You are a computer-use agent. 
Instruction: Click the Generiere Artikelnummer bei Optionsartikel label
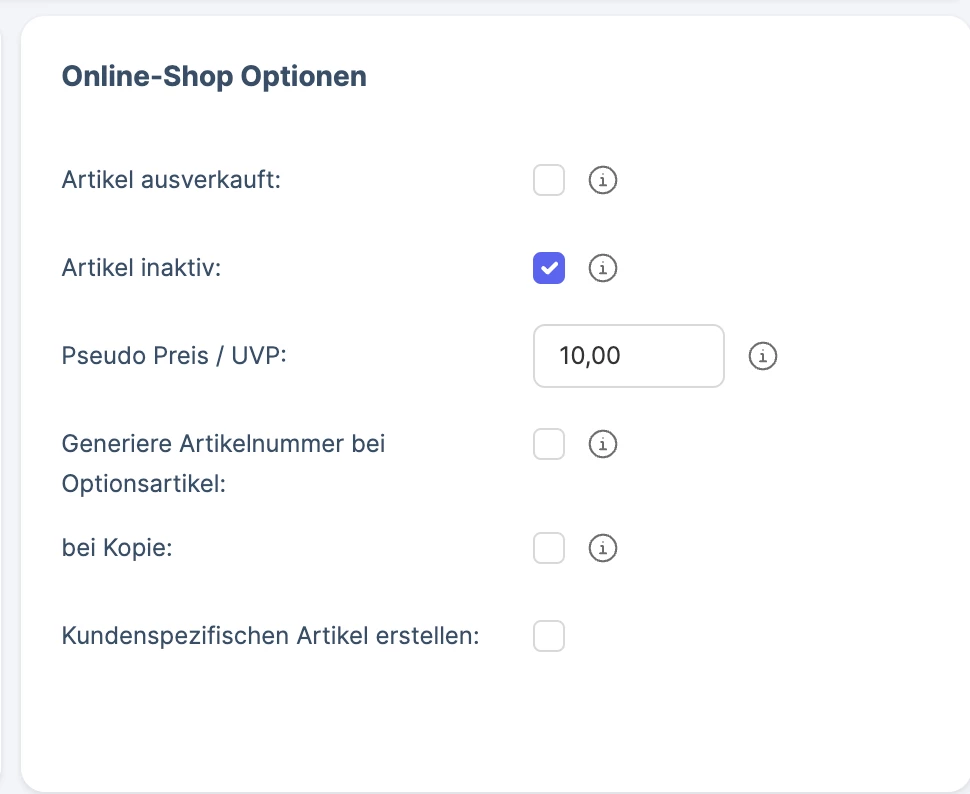pyautogui.click(x=223, y=464)
